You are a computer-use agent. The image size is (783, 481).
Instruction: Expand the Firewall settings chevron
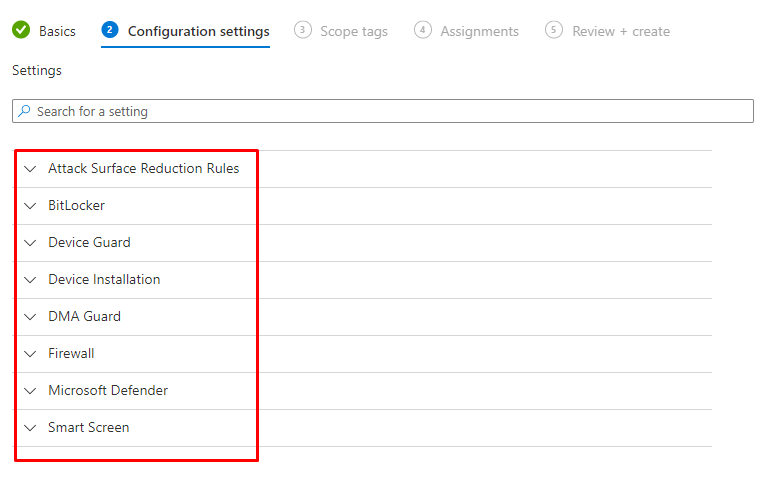click(x=30, y=354)
